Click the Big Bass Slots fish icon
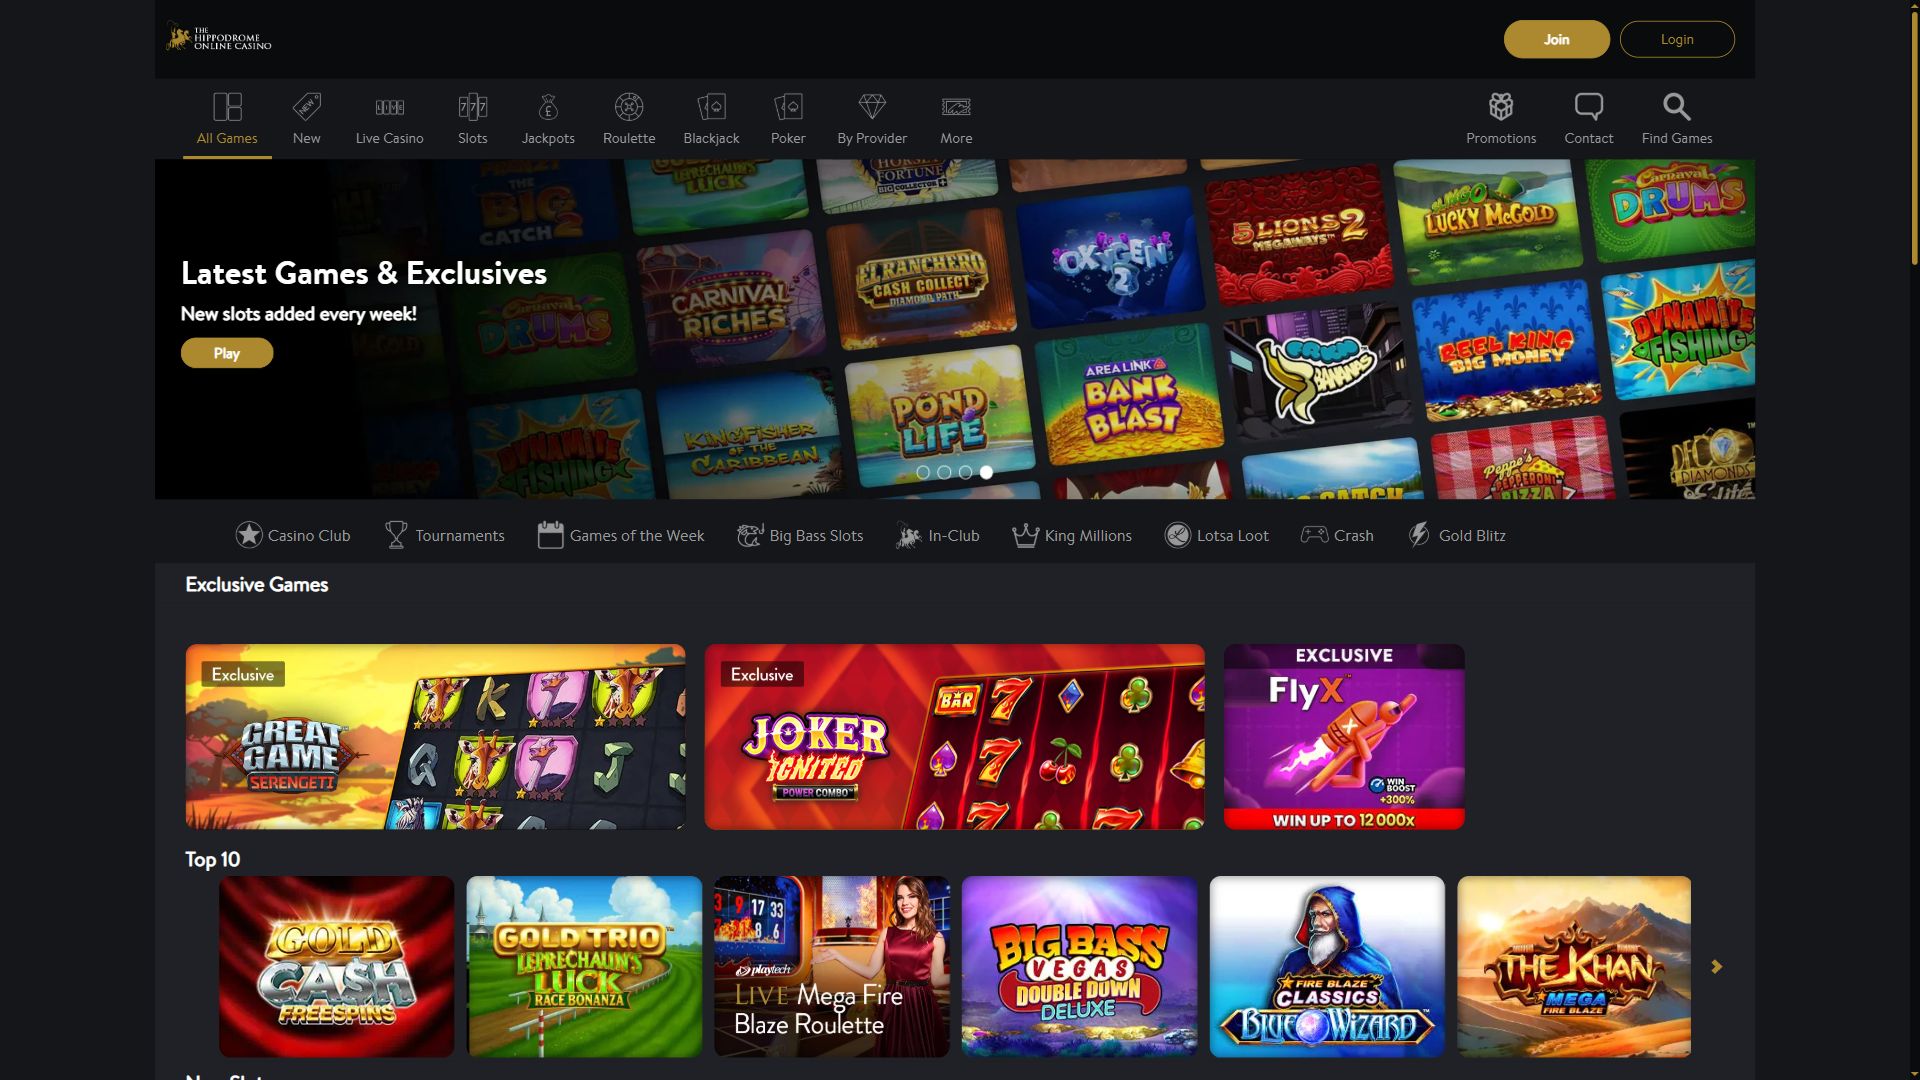Image resolution: width=1920 pixels, height=1080 pixels. click(x=750, y=535)
